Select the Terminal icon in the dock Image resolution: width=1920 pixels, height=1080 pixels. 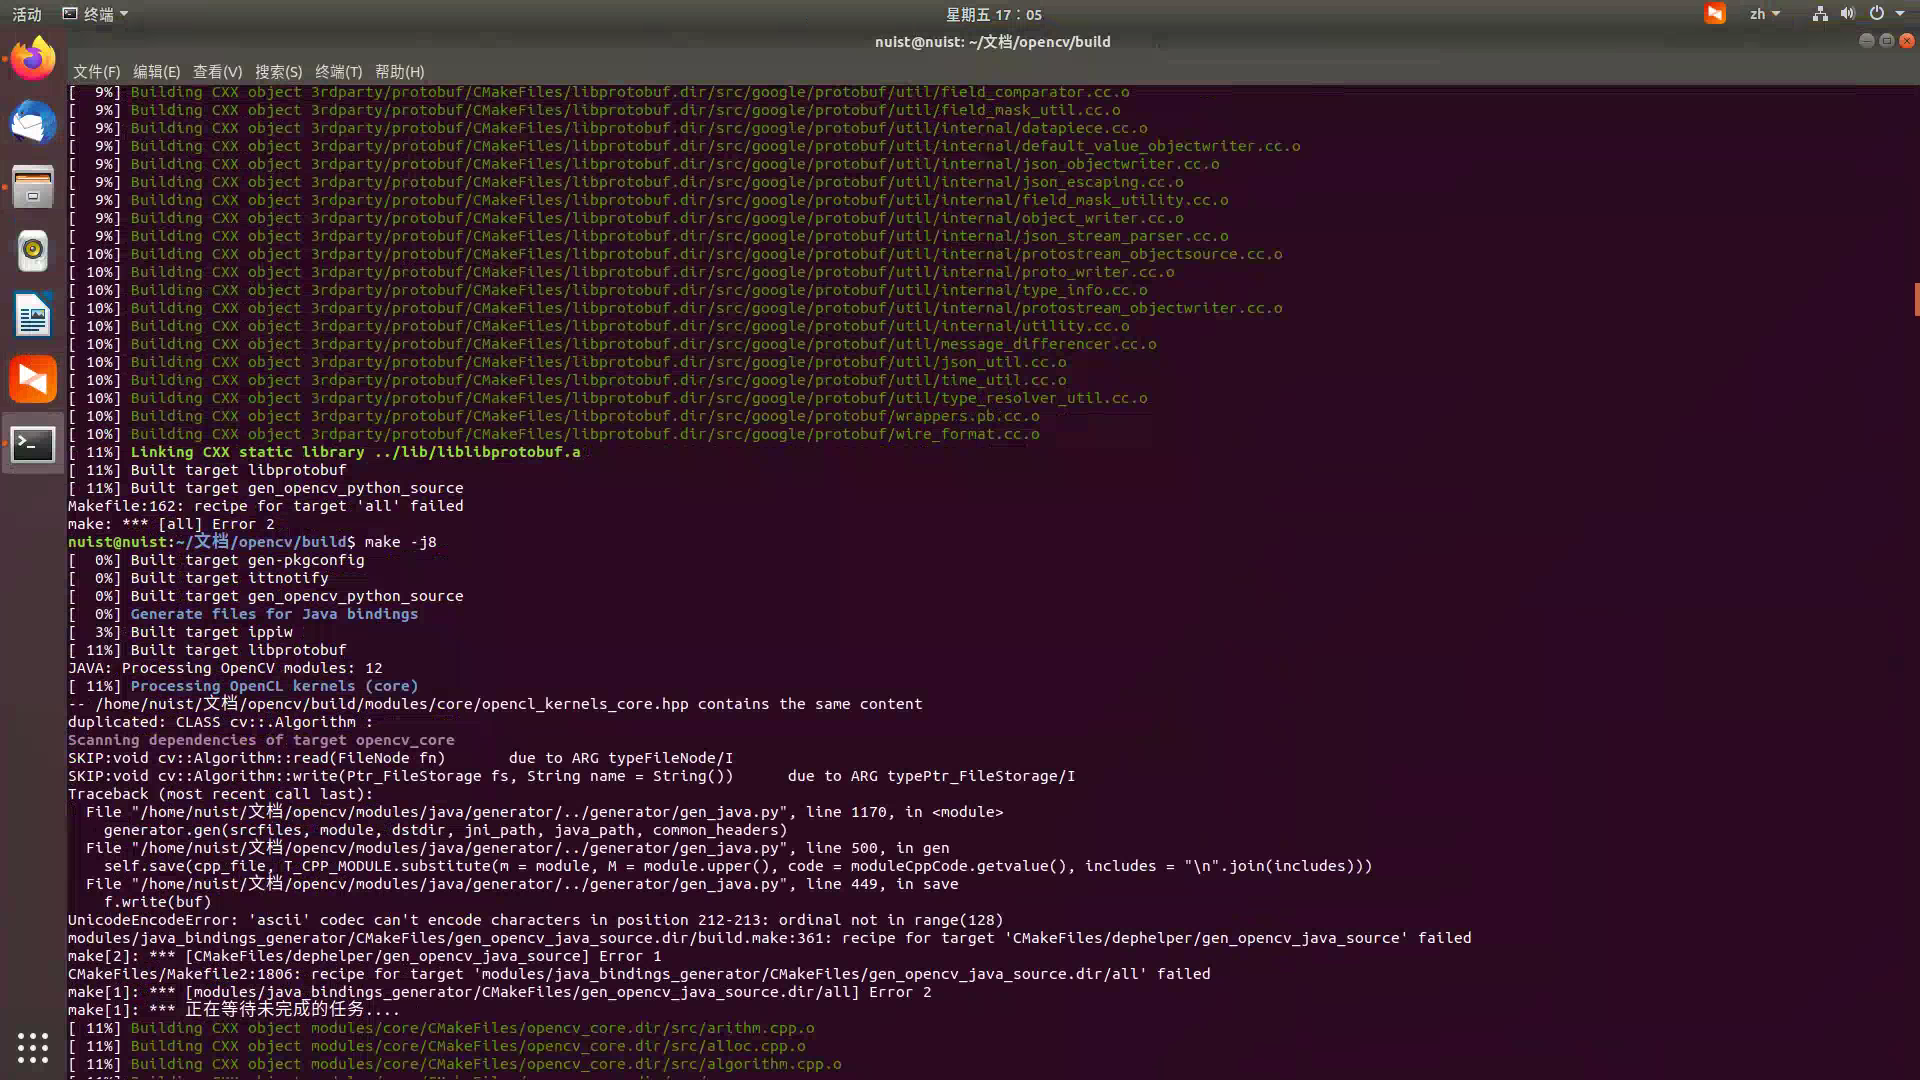(x=33, y=444)
